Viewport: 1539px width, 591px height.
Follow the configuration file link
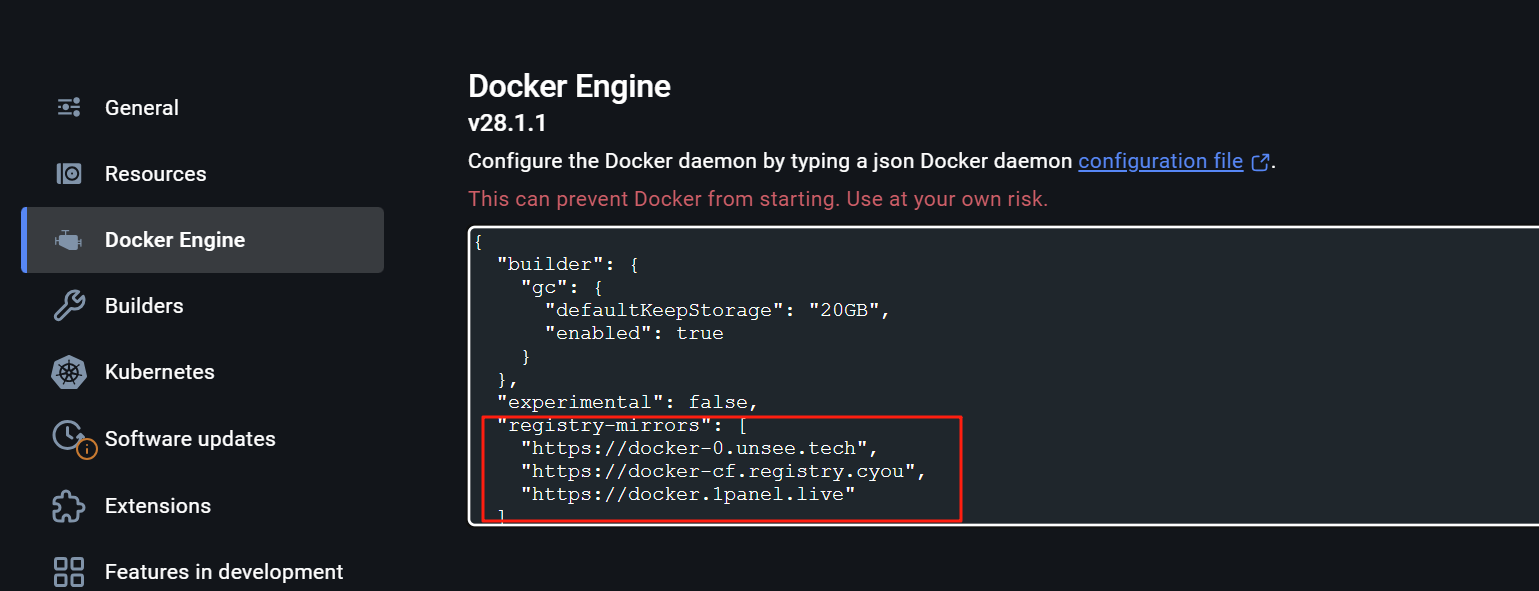1160,161
